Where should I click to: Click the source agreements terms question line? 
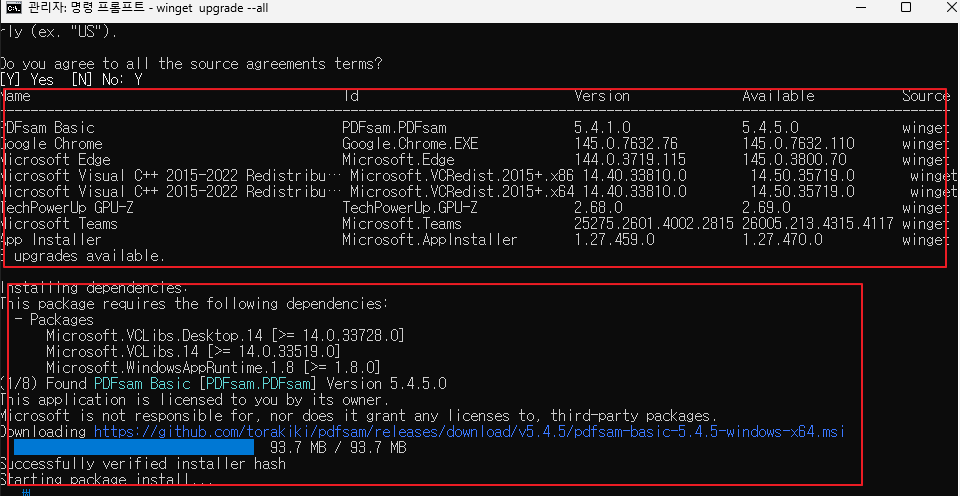(192, 64)
